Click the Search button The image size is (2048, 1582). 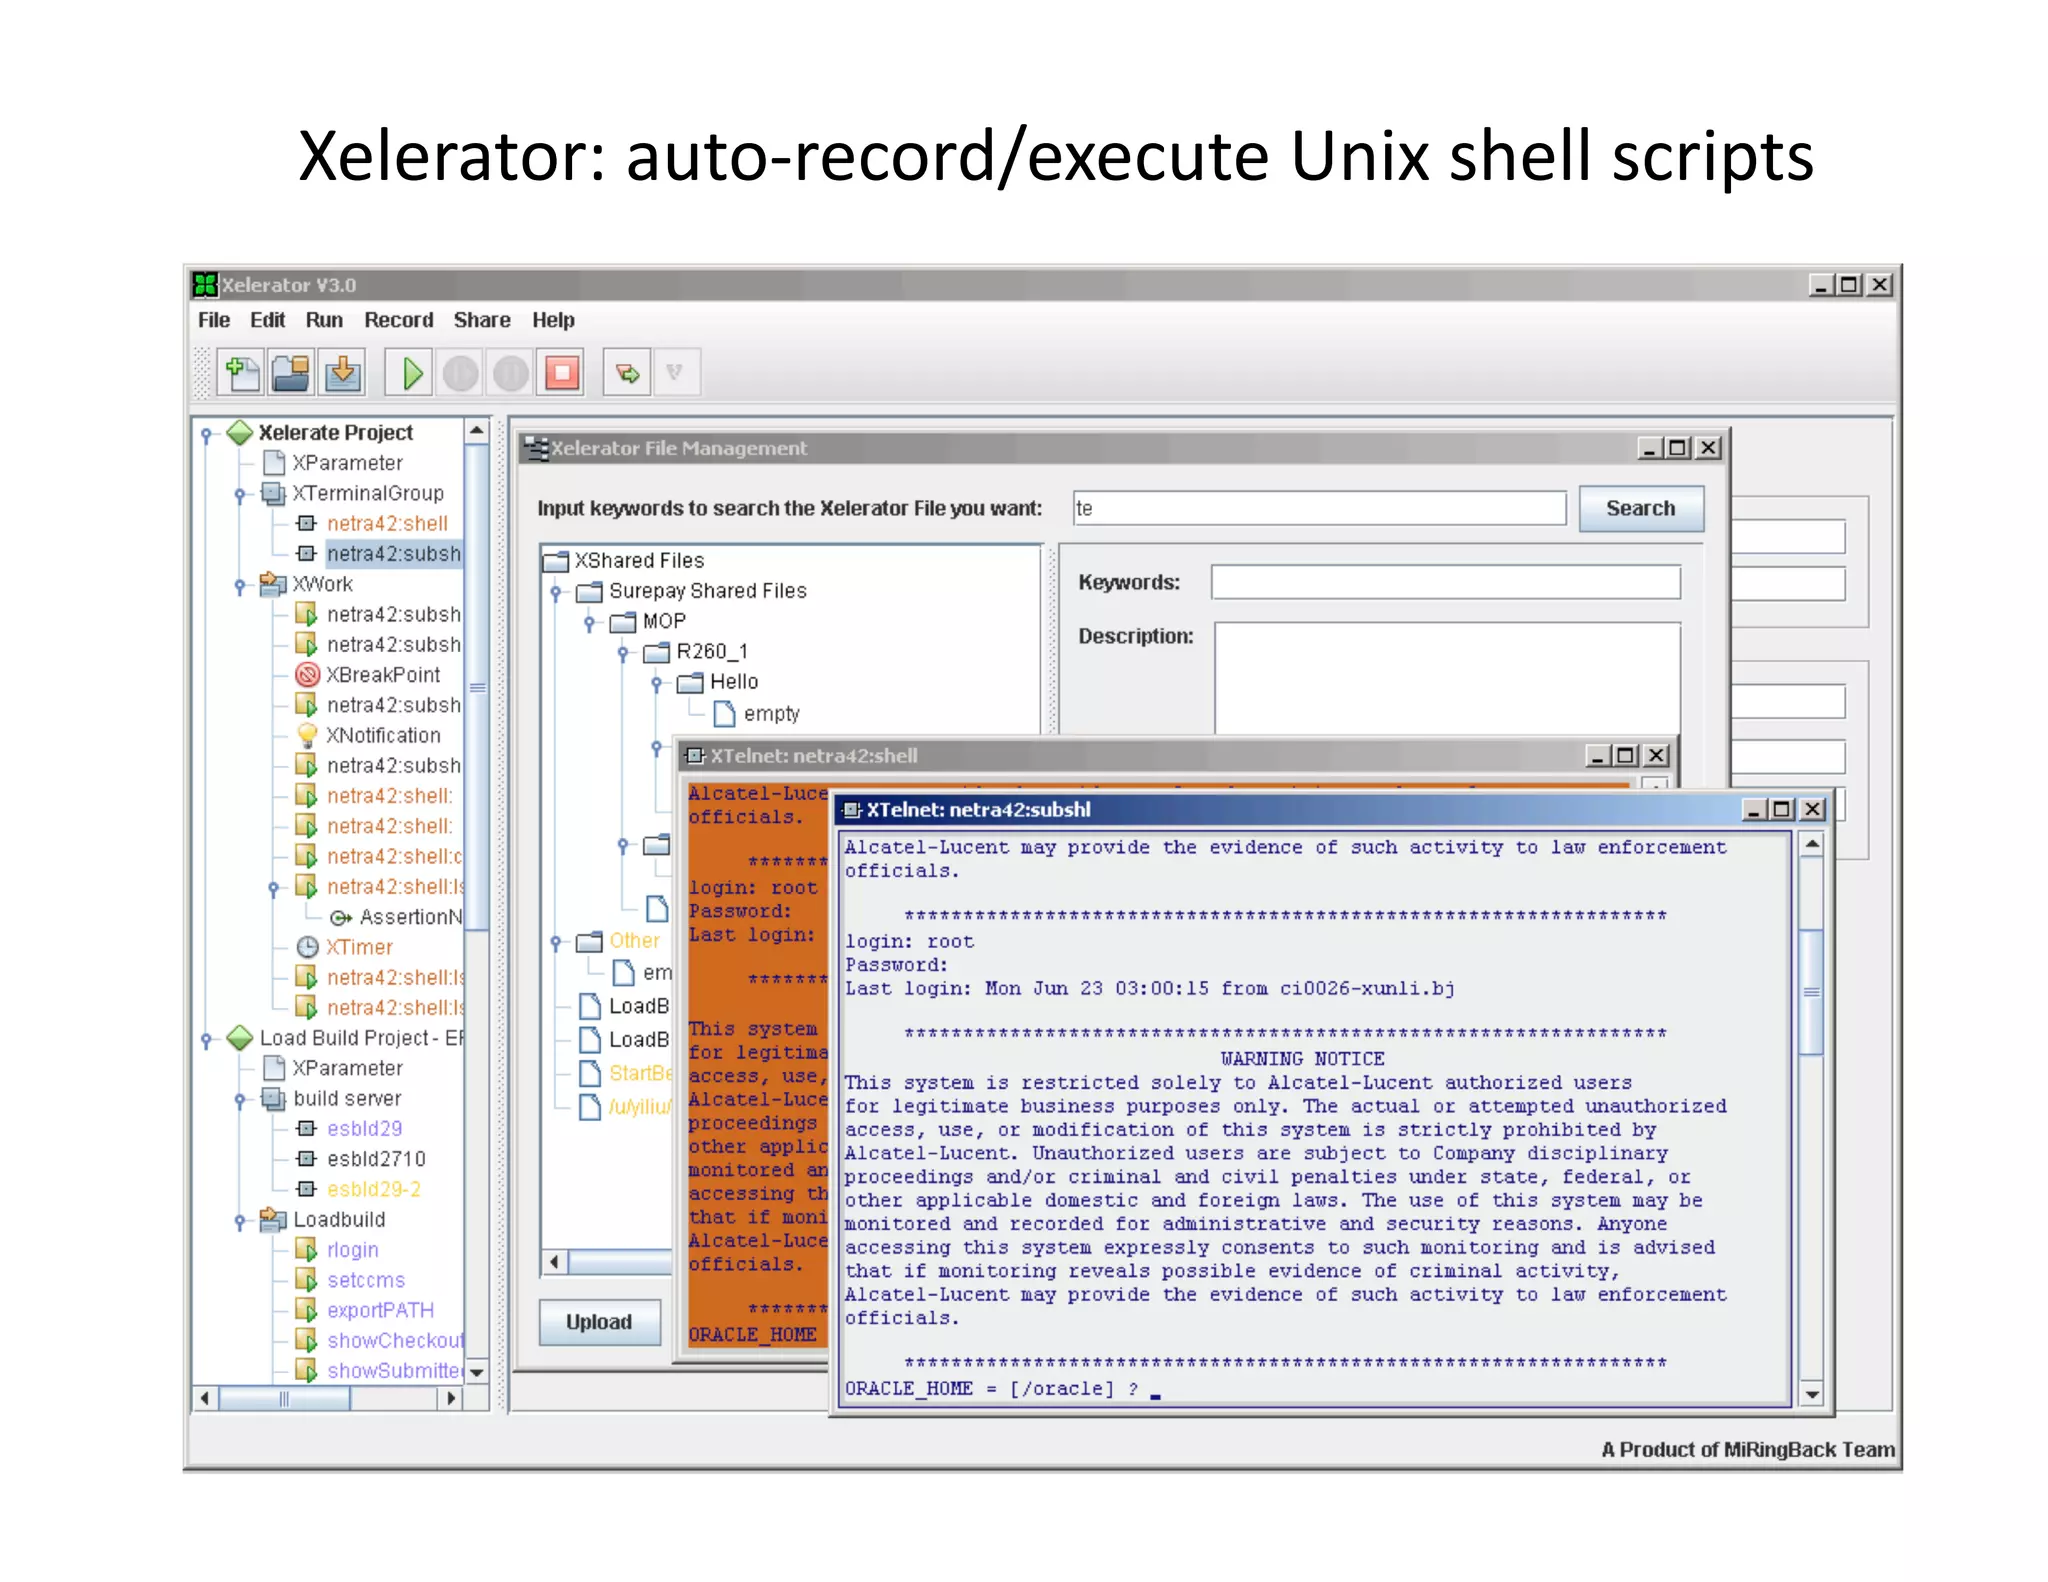[1639, 508]
